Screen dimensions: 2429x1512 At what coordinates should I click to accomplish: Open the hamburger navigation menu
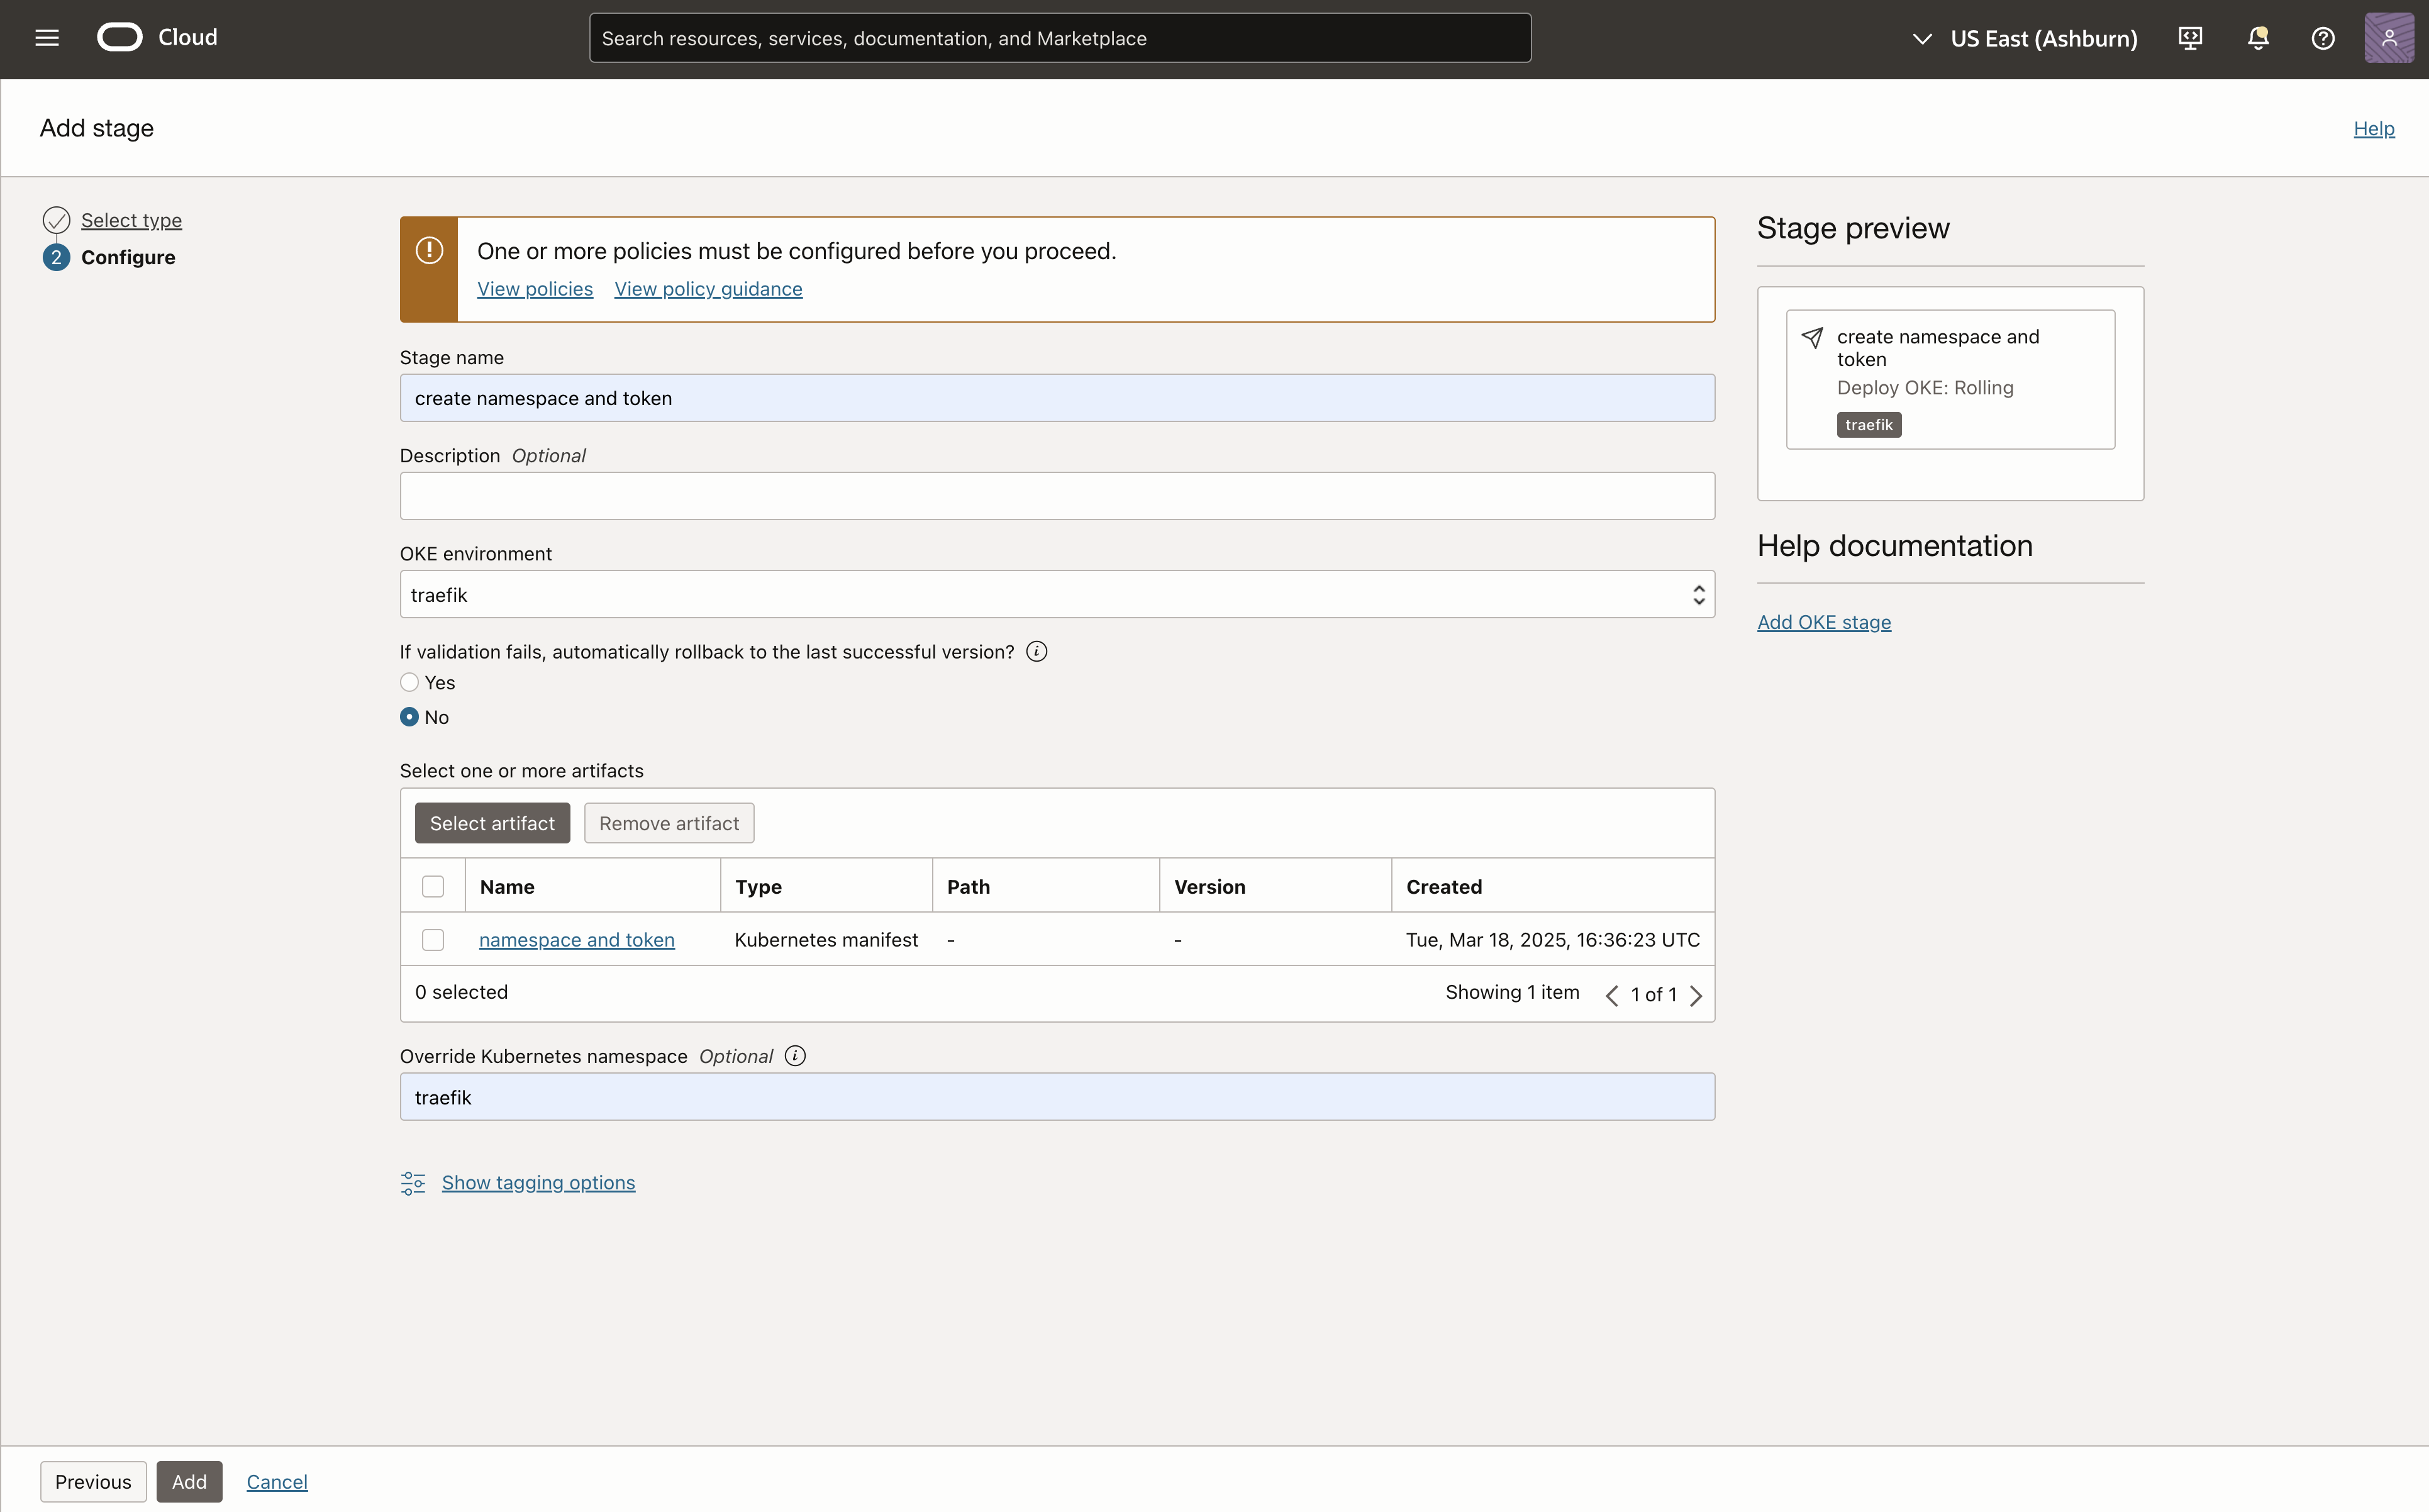click(47, 38)
